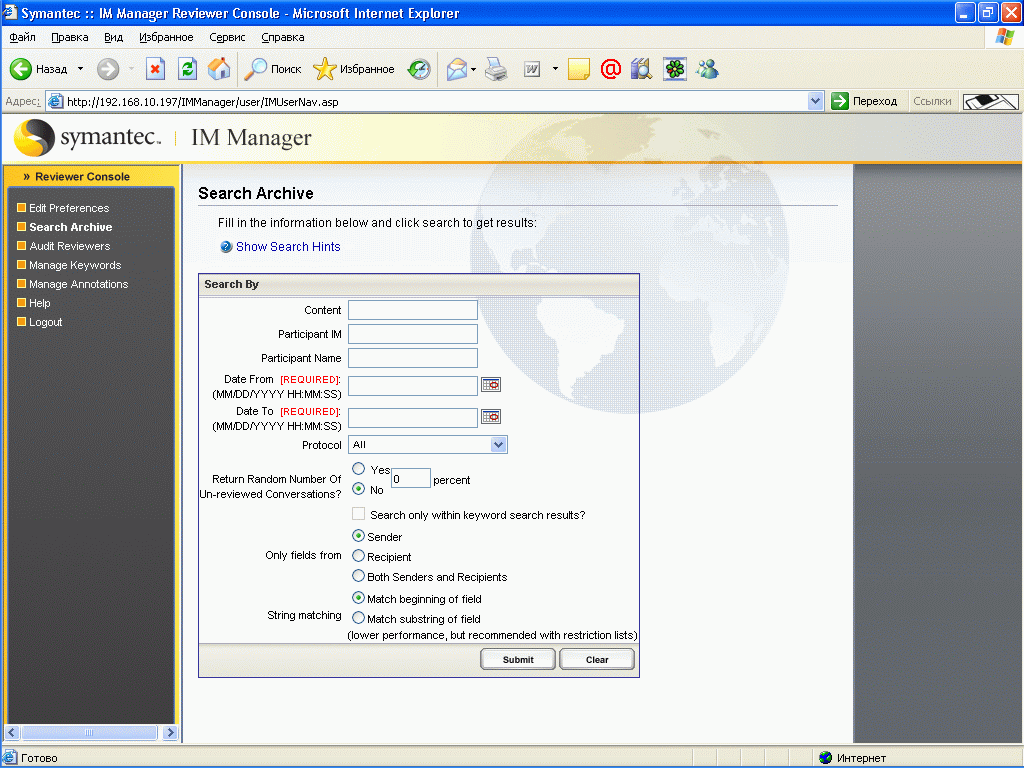1024x768 pixels.
Task: Click Show Search Hints link
Action: click(x=288, y=247)
